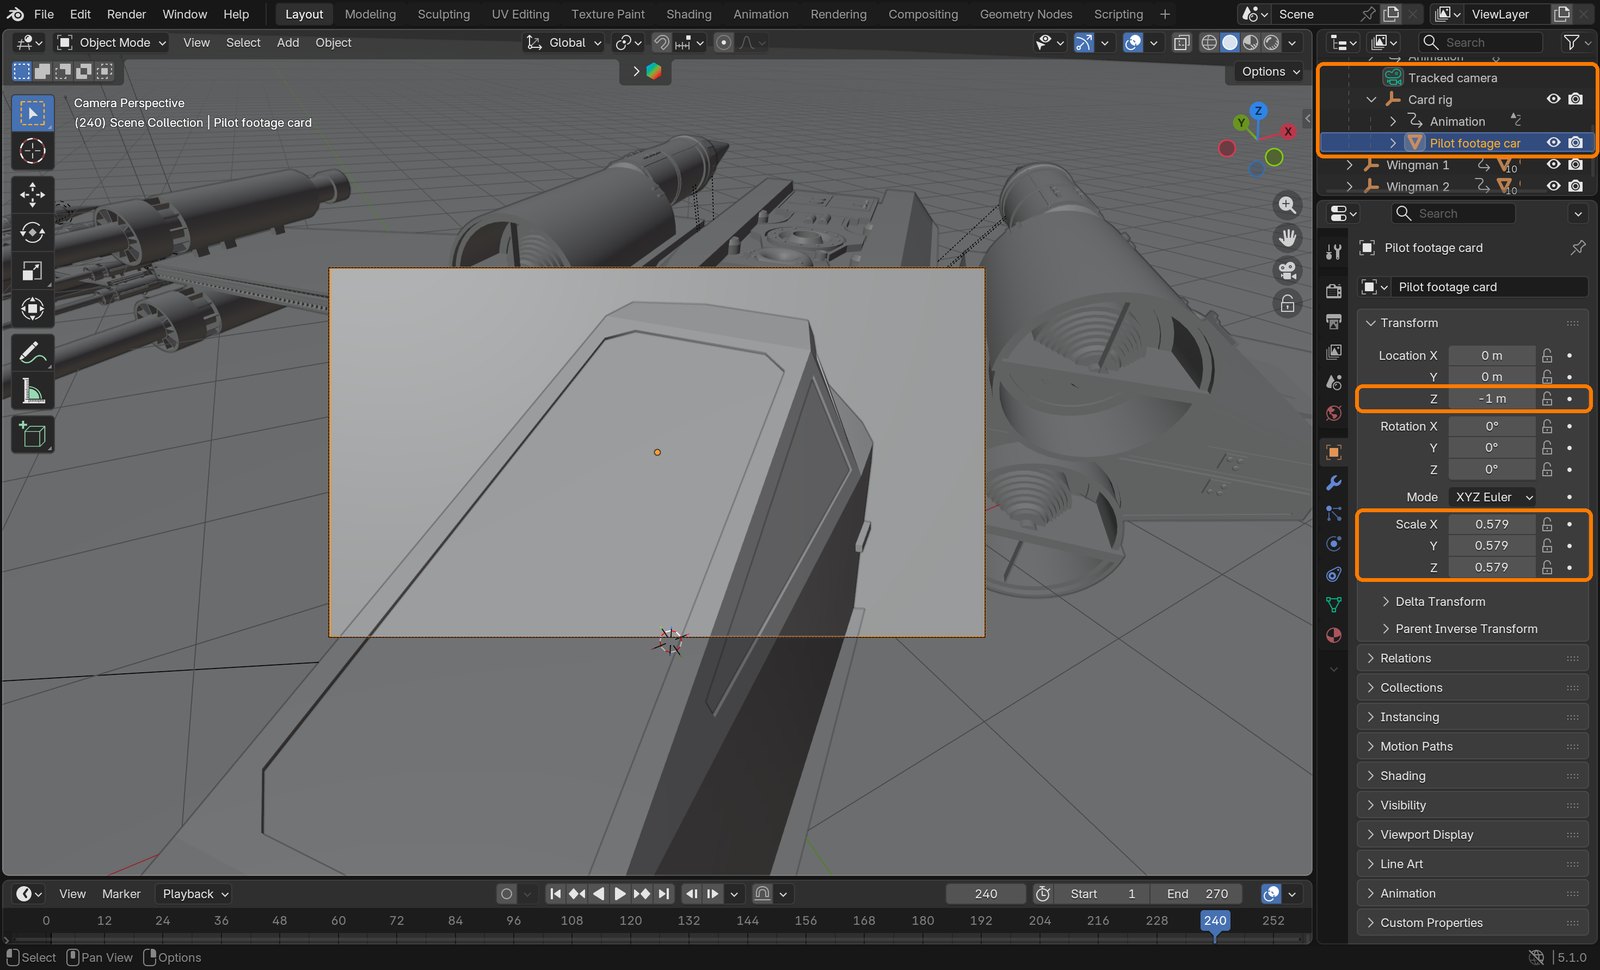Screen dimensions: 1600x970
Task: Toggle lock on Scale X
Action: coord(1547,524)
